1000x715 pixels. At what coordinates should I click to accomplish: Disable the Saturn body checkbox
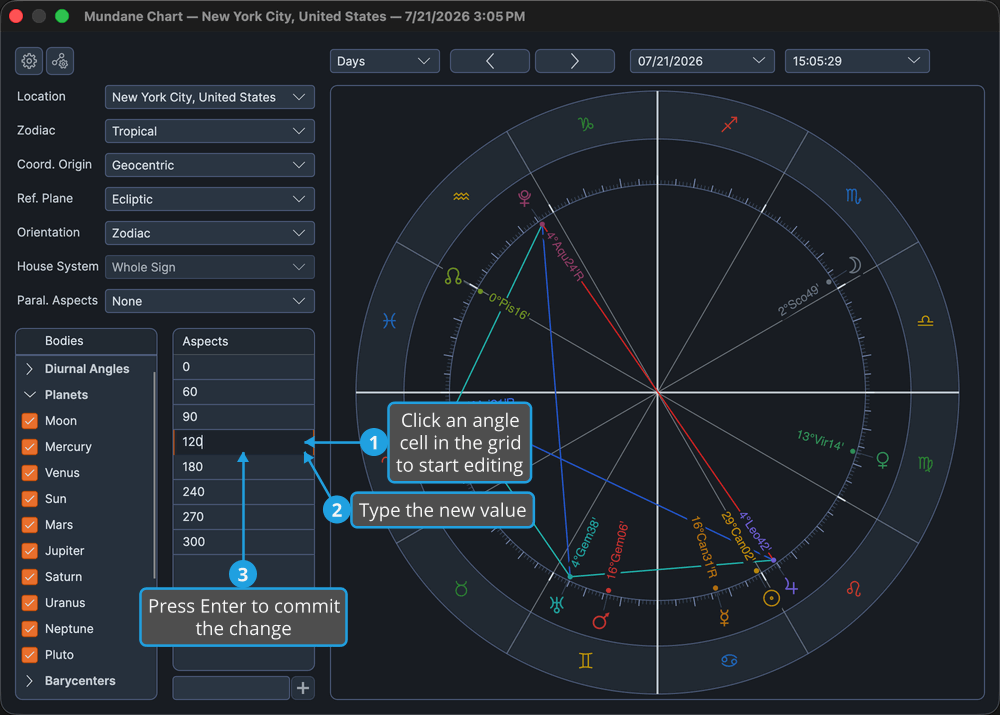[29, 577]
